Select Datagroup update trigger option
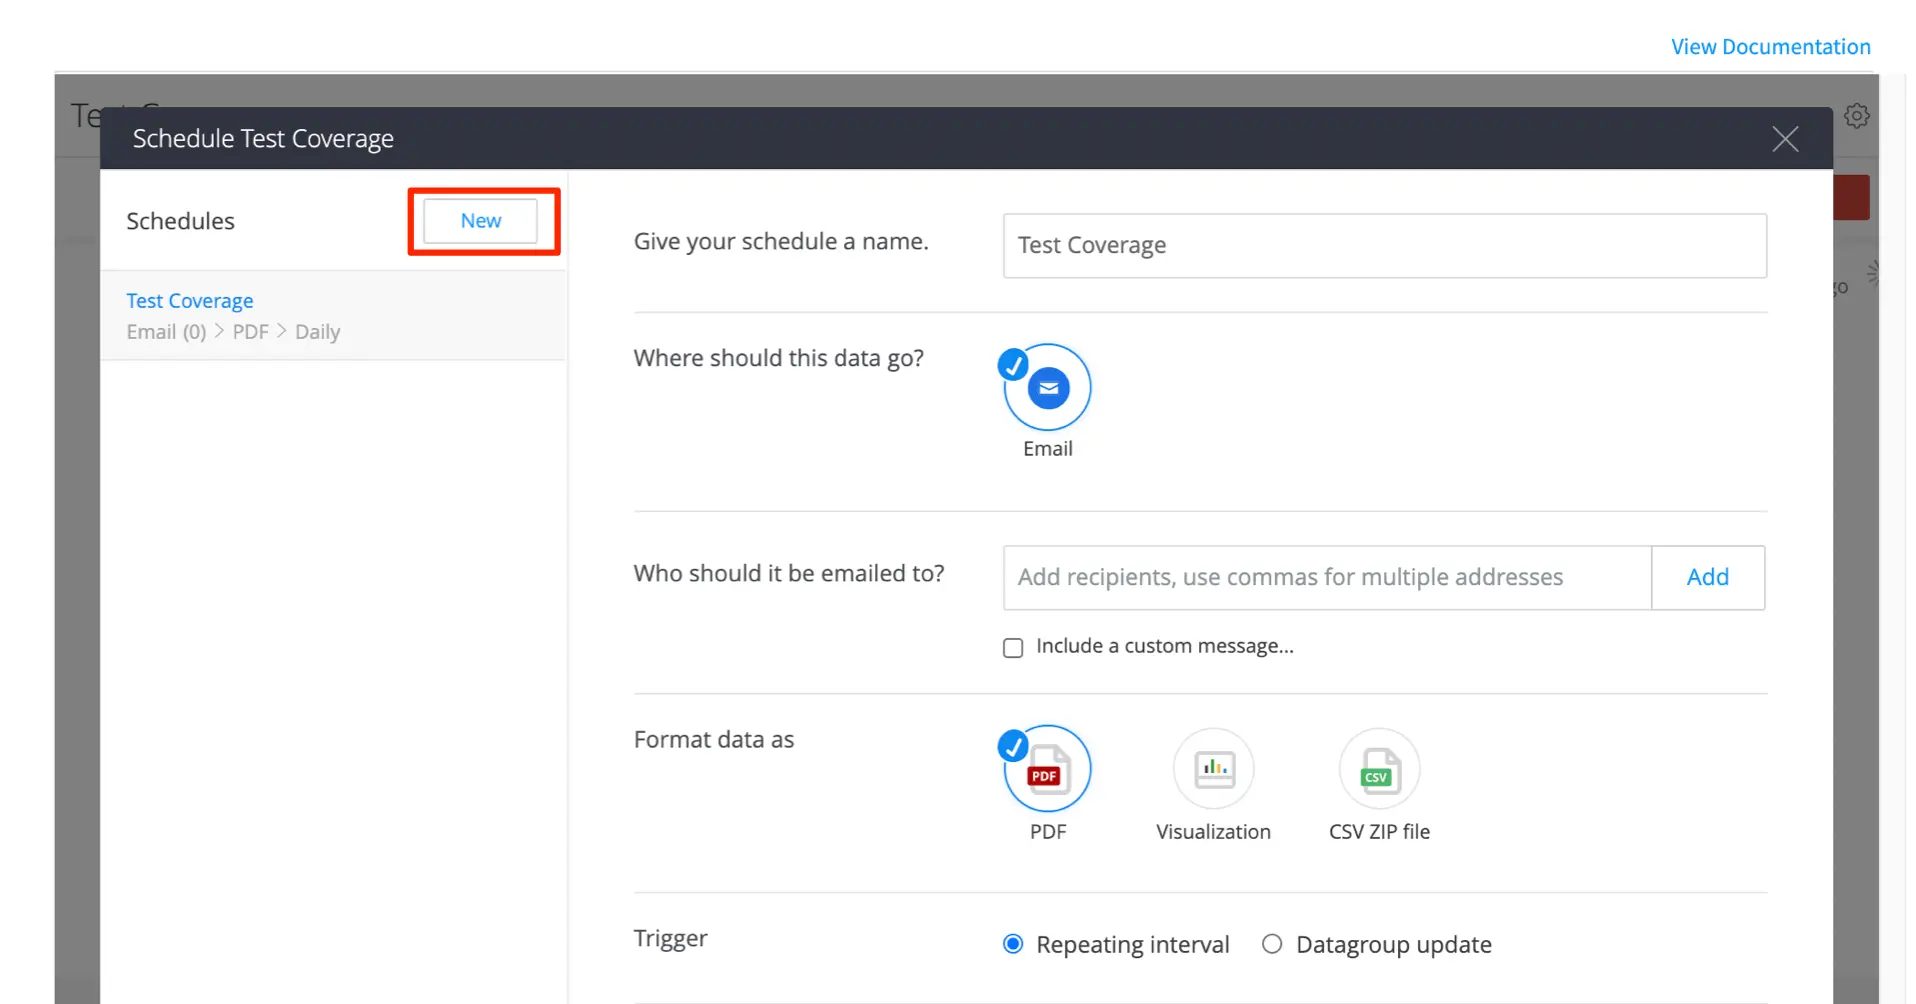 [x=1271, y=945]
